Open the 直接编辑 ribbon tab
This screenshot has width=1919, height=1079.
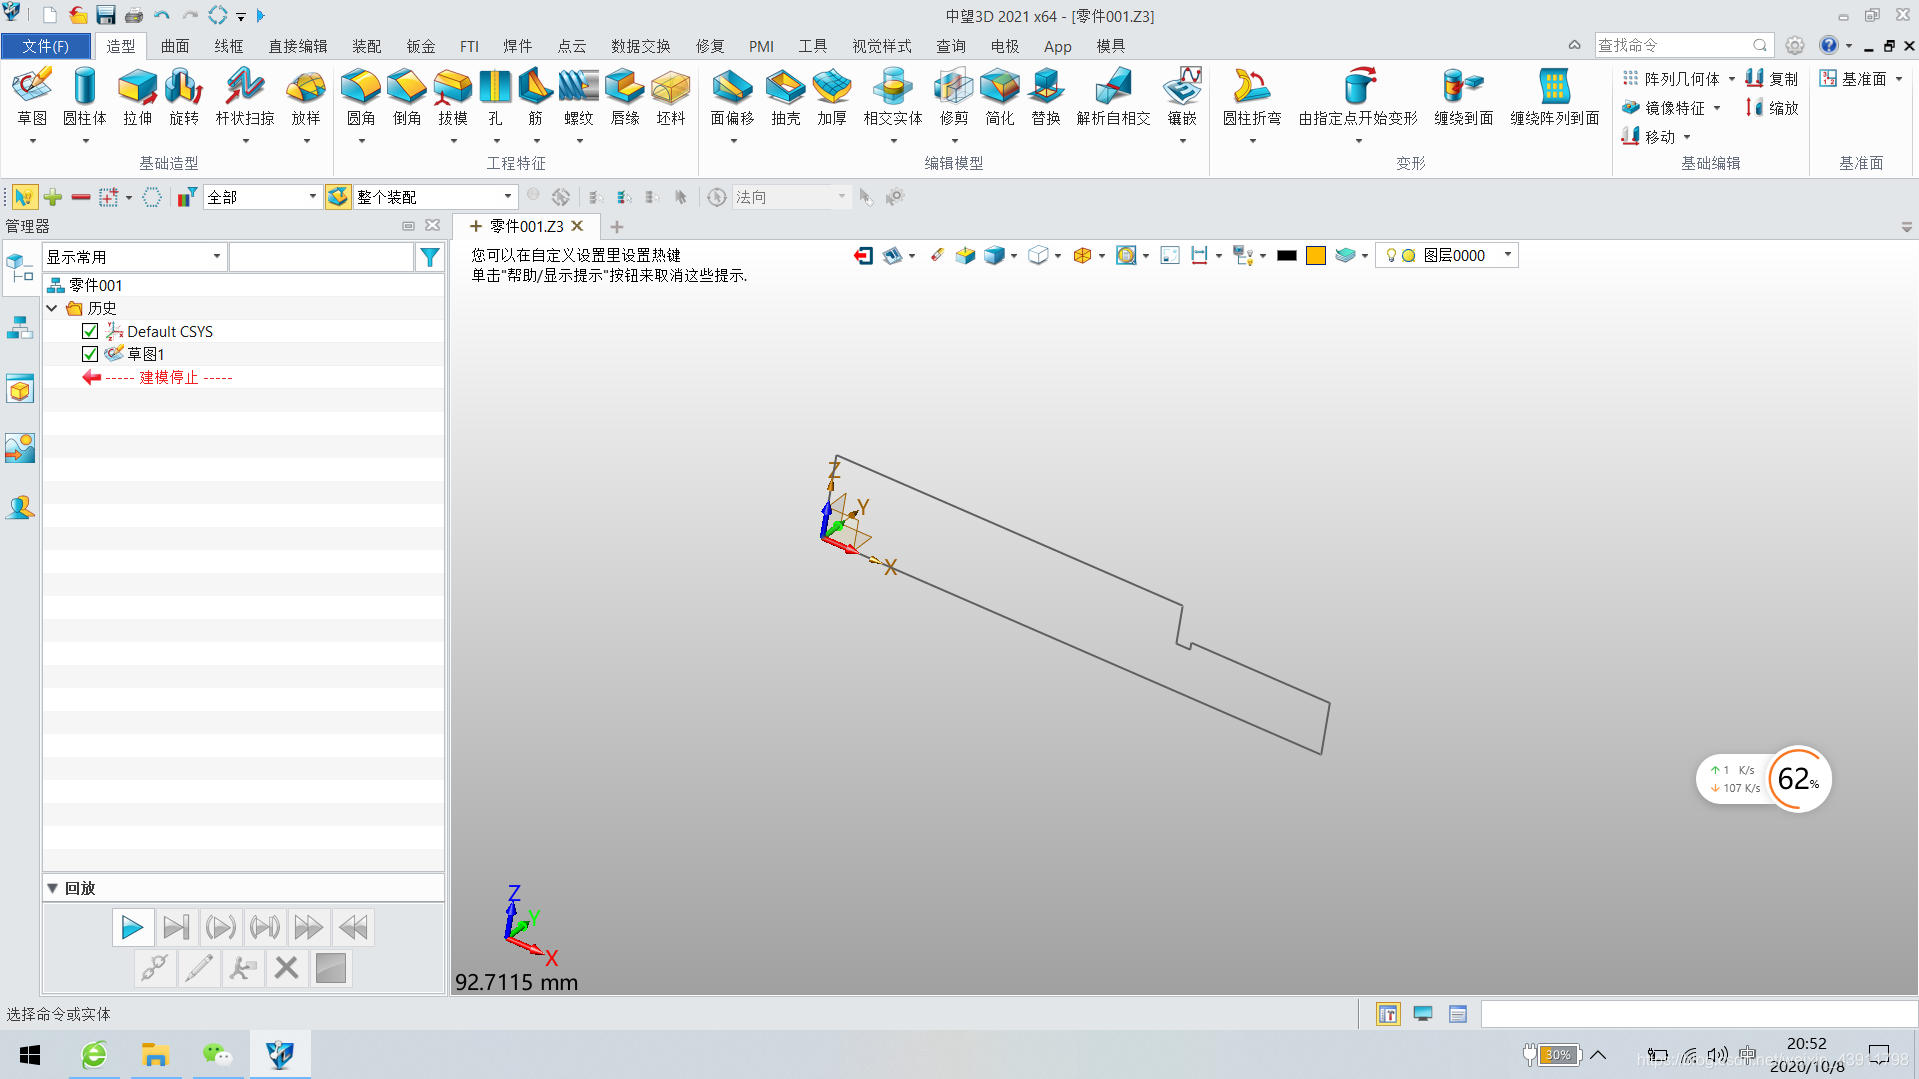point(298,46)
